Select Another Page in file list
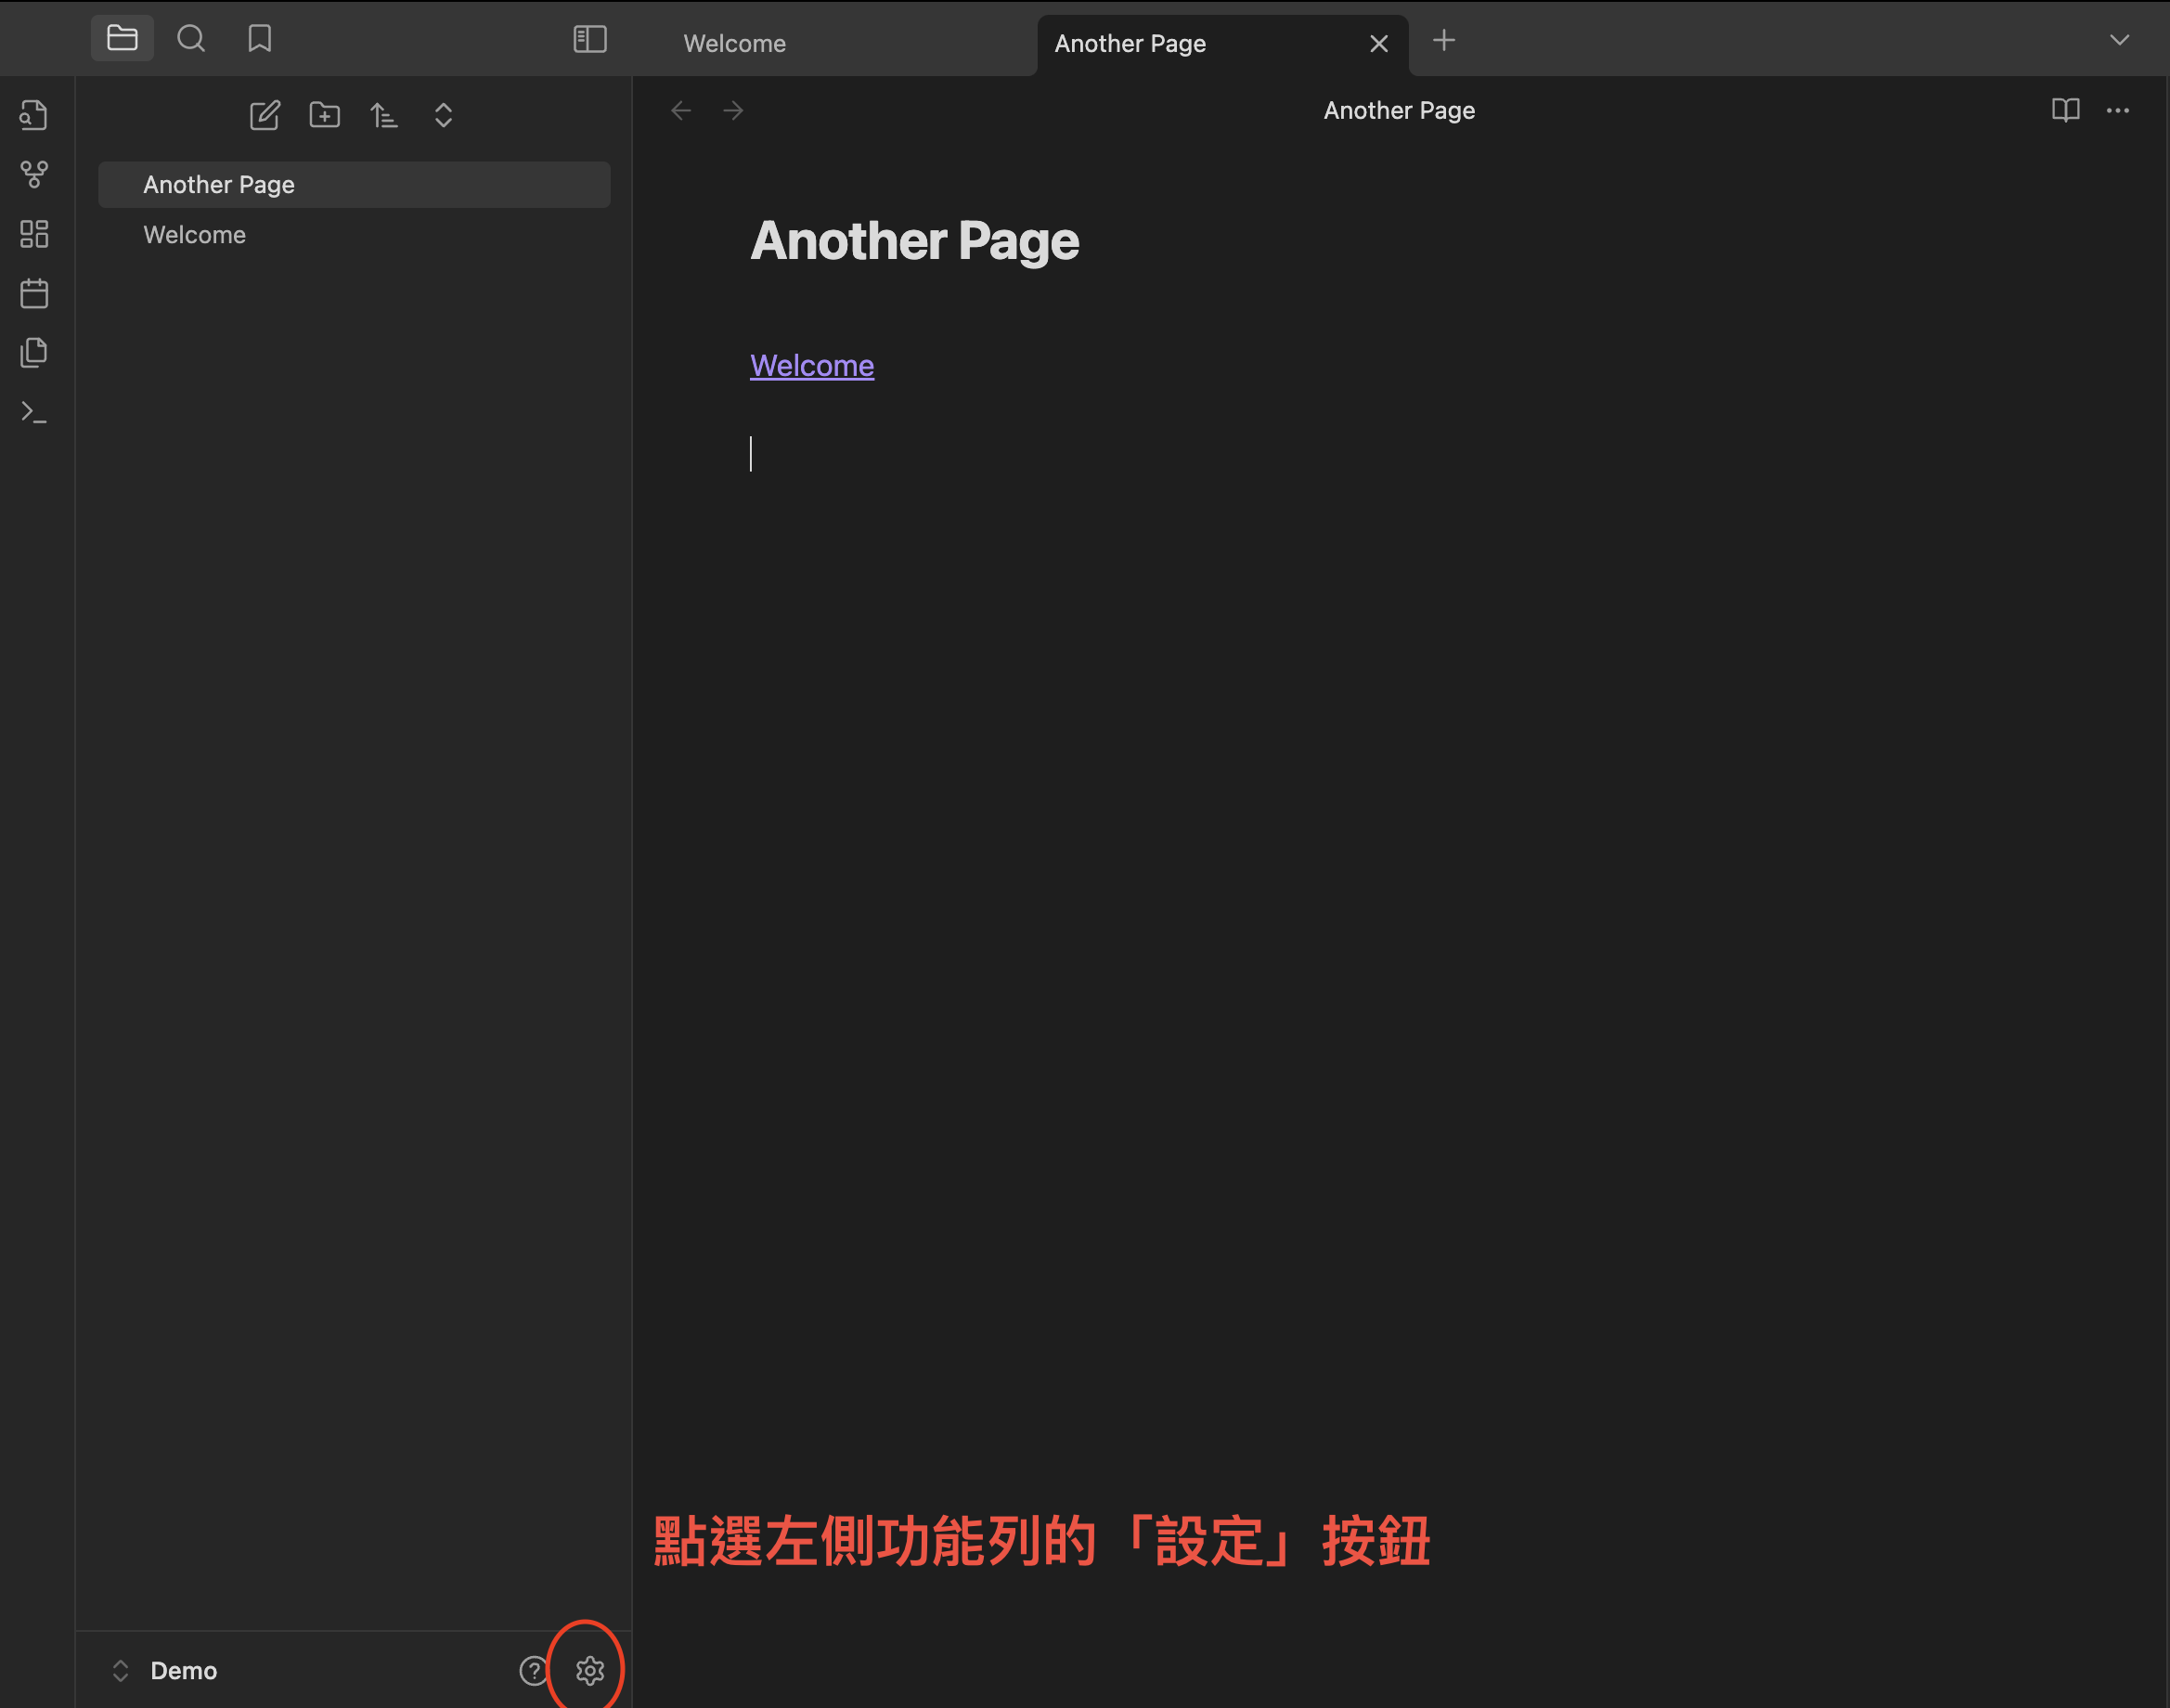Screen dimensions: 2170x1708 coord(354,184)
